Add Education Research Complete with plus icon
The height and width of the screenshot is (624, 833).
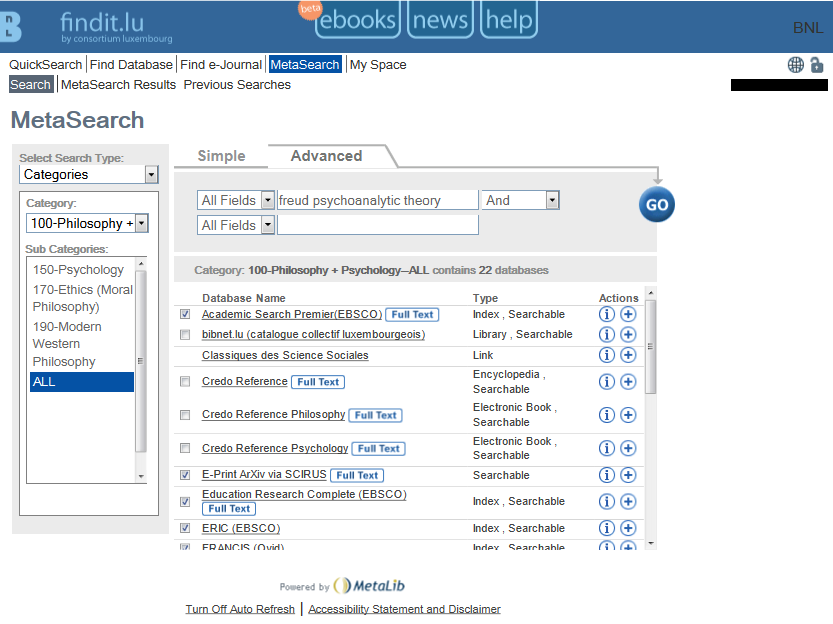pos(628,501)
